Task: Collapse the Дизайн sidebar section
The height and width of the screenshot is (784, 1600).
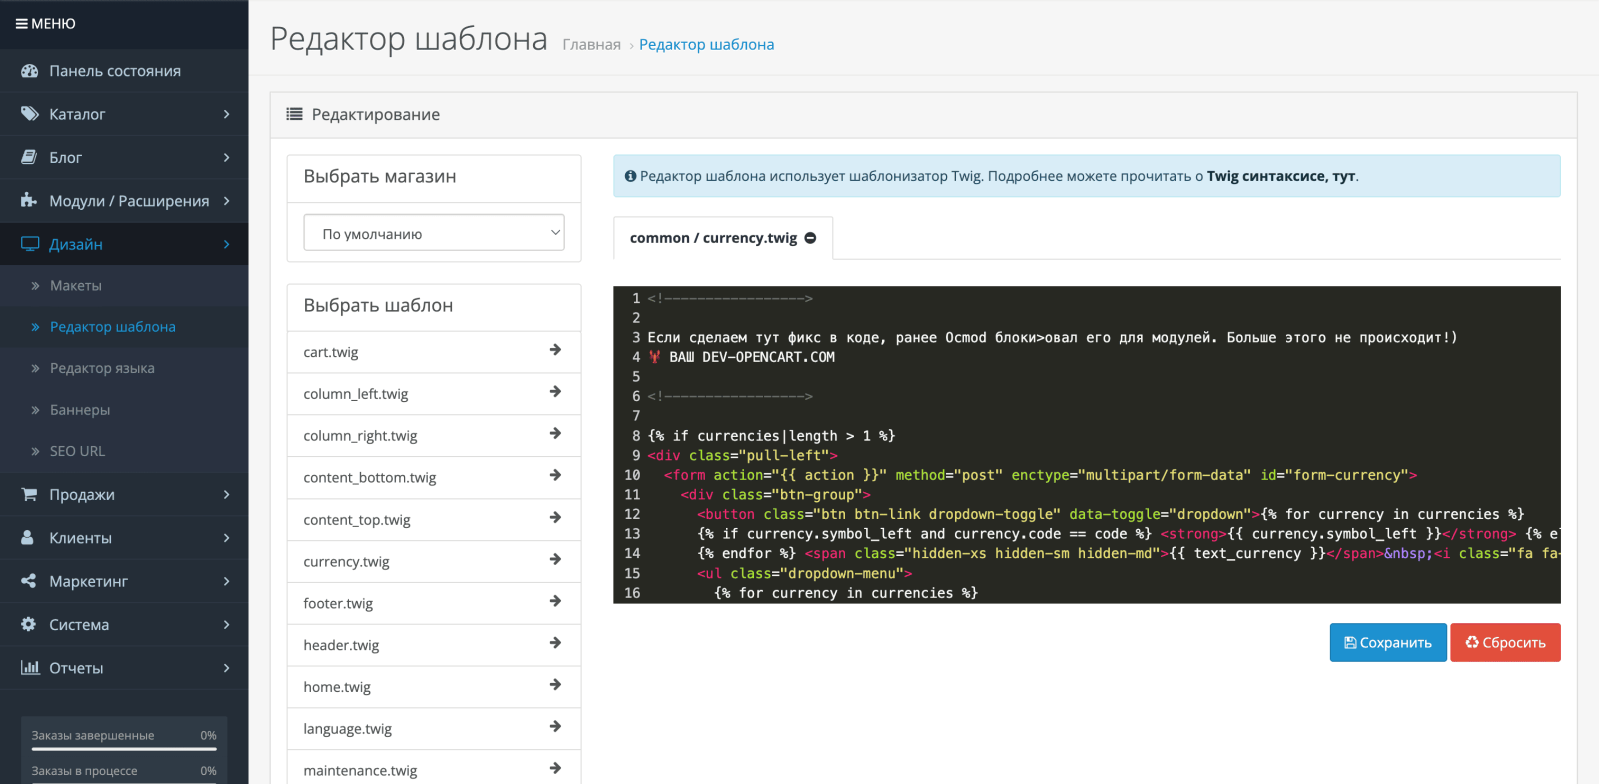Action: click(124, 244)
